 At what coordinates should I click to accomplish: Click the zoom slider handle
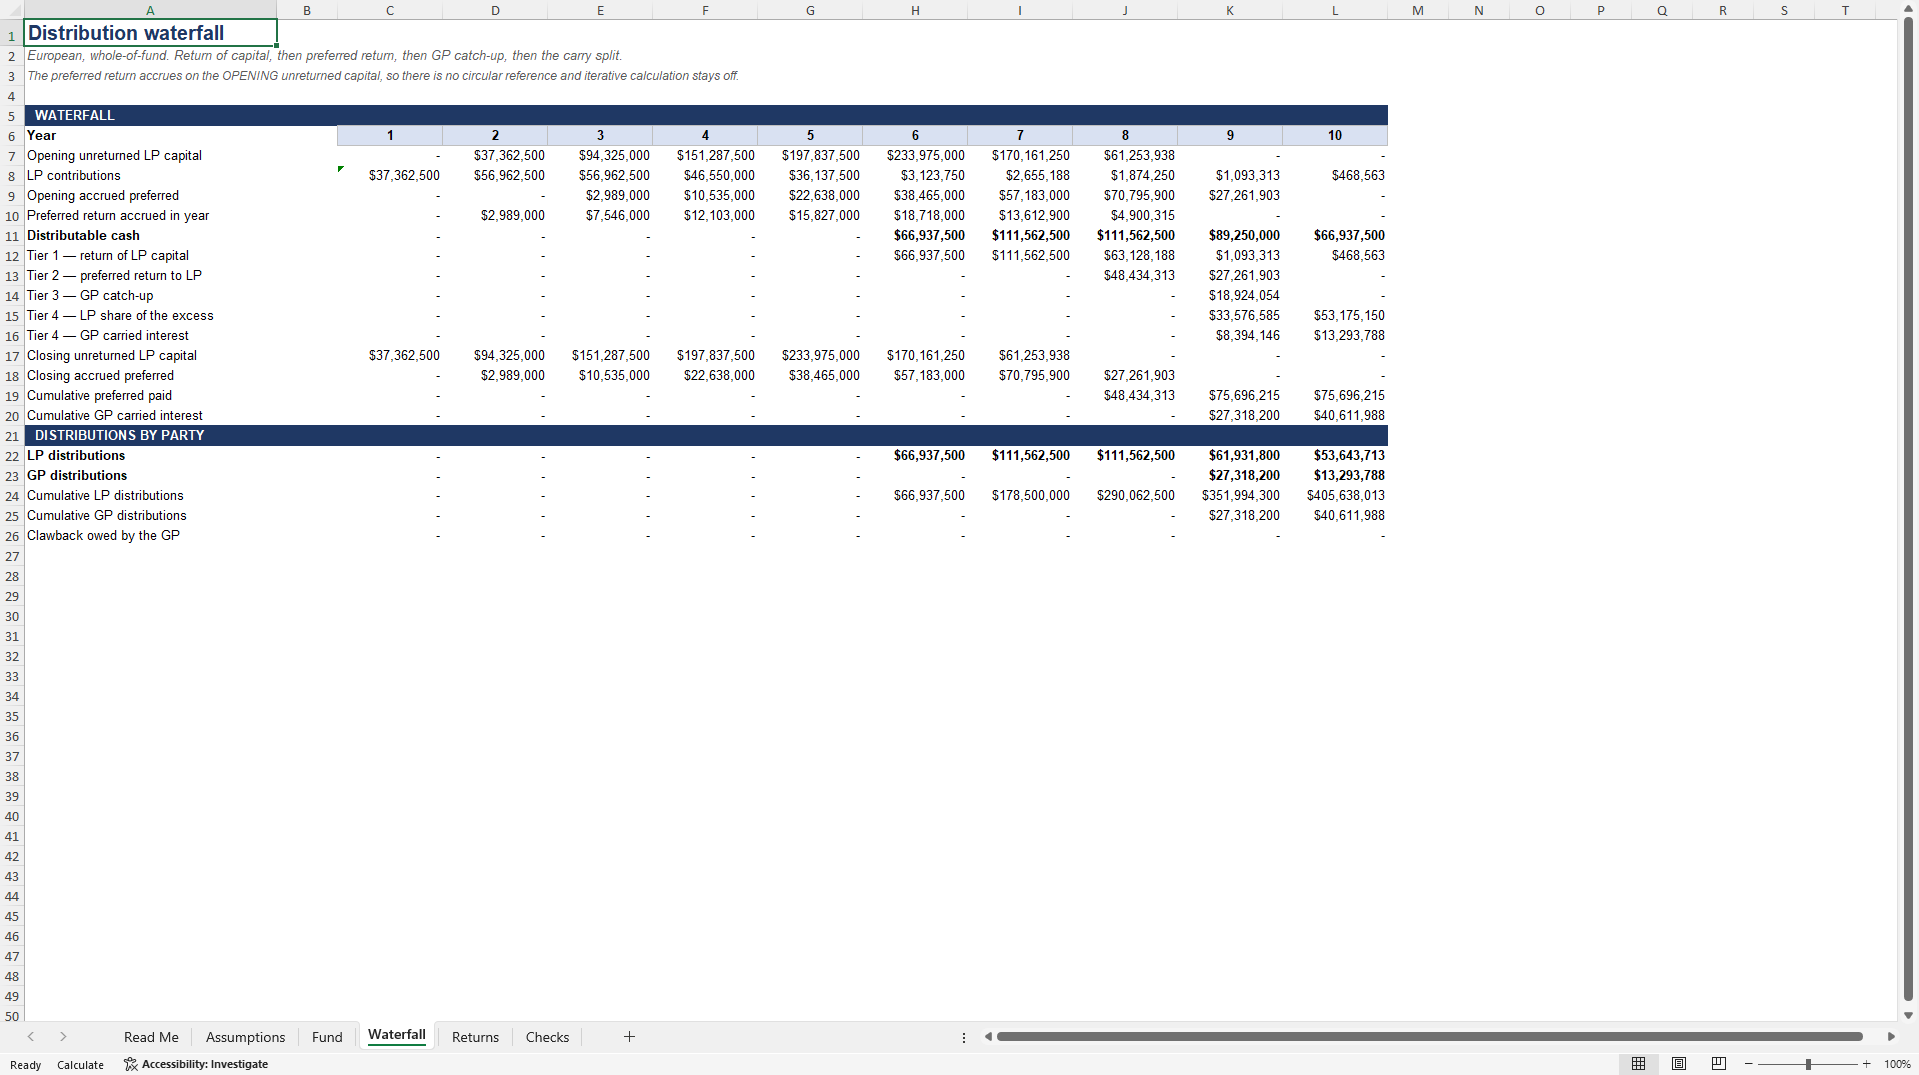pyautogui.click(x=1808, y=1064)
